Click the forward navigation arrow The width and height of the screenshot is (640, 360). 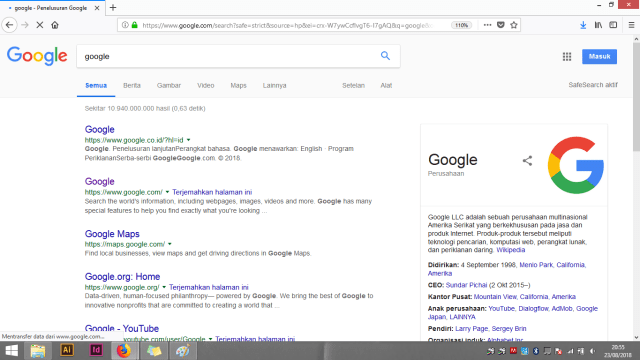[x=25, y=25]
